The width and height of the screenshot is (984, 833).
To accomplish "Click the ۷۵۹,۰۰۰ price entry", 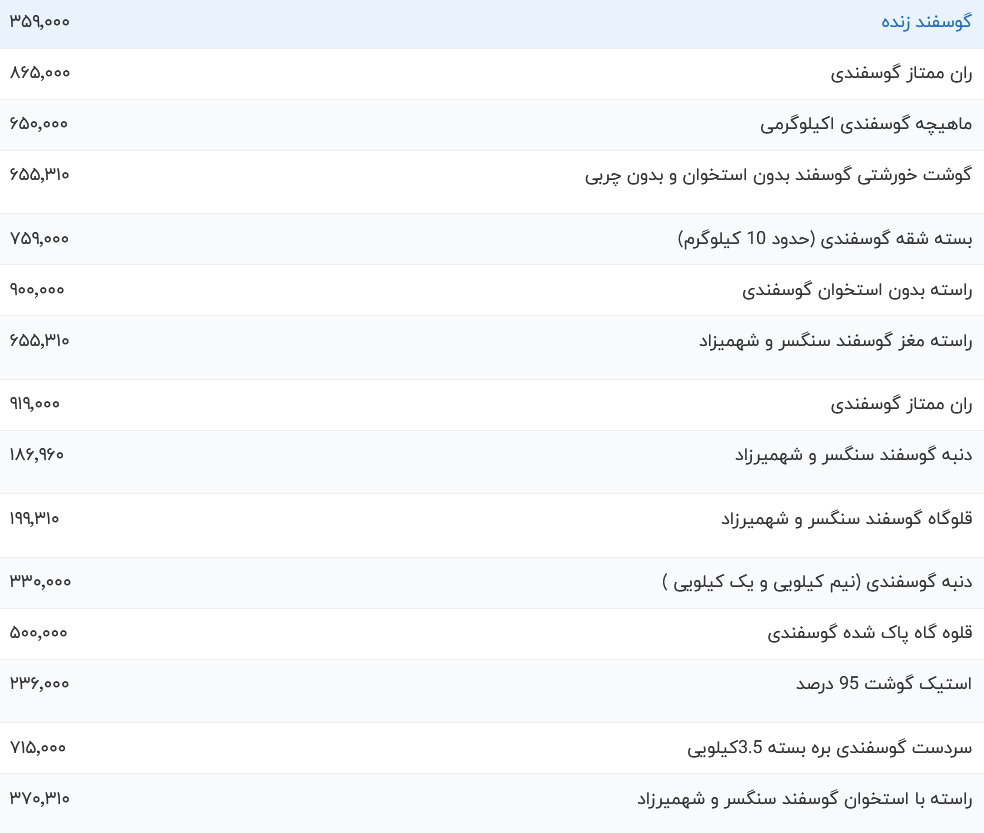I will (37, 238).
